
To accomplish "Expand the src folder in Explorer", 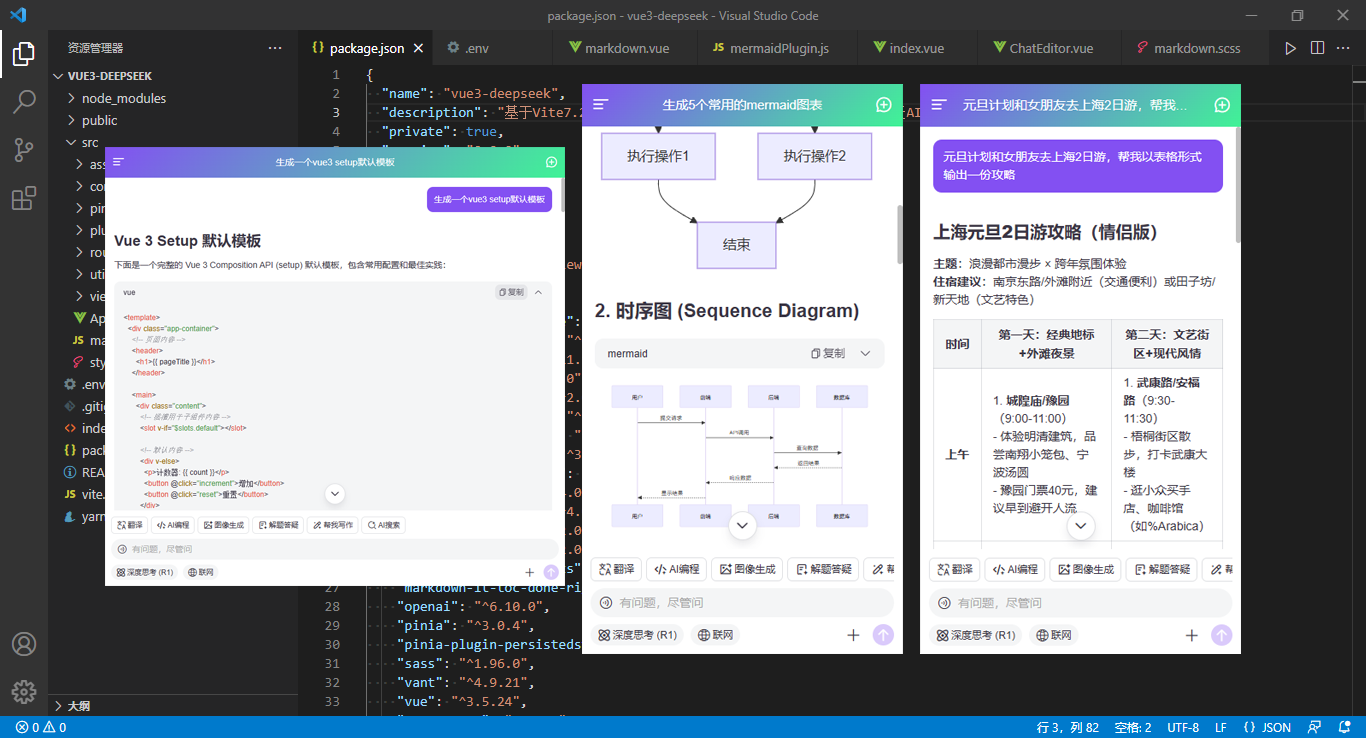I will coord(88,142).
